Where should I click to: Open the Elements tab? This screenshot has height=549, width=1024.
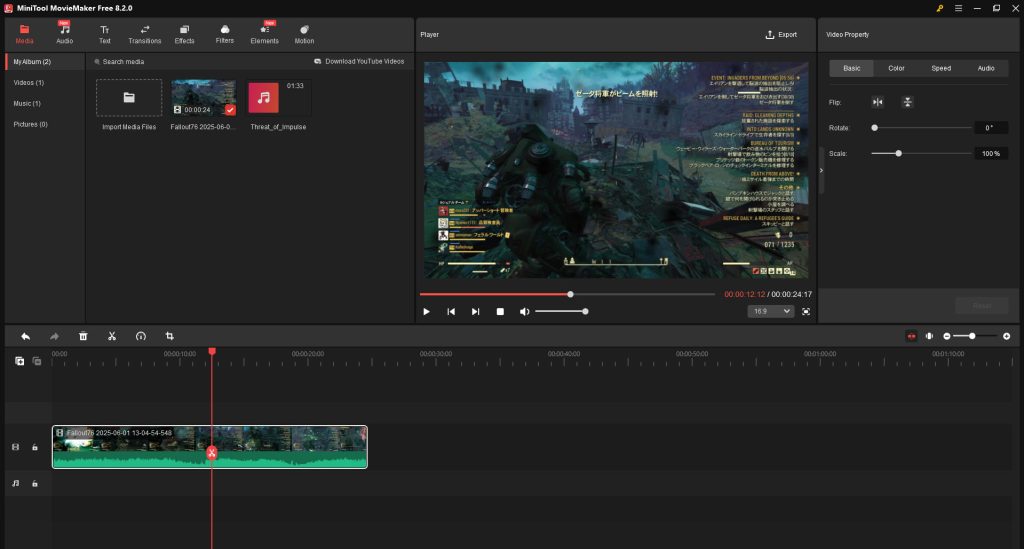[264, 34]
